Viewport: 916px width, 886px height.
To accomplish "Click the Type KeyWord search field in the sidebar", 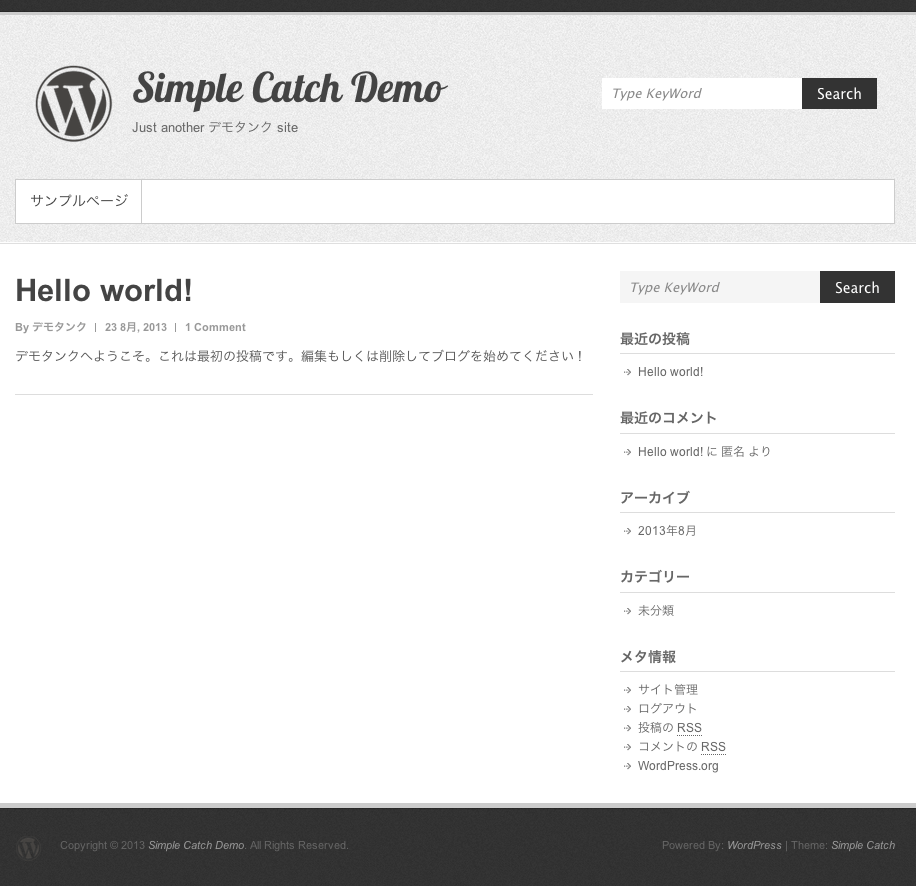I will tap(720, 287).
